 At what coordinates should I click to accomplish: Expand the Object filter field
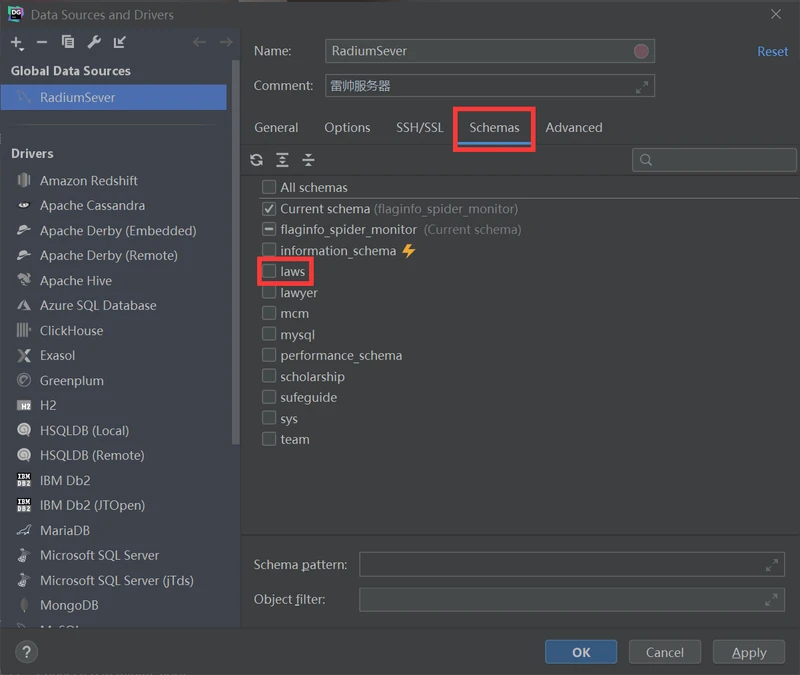771,599
